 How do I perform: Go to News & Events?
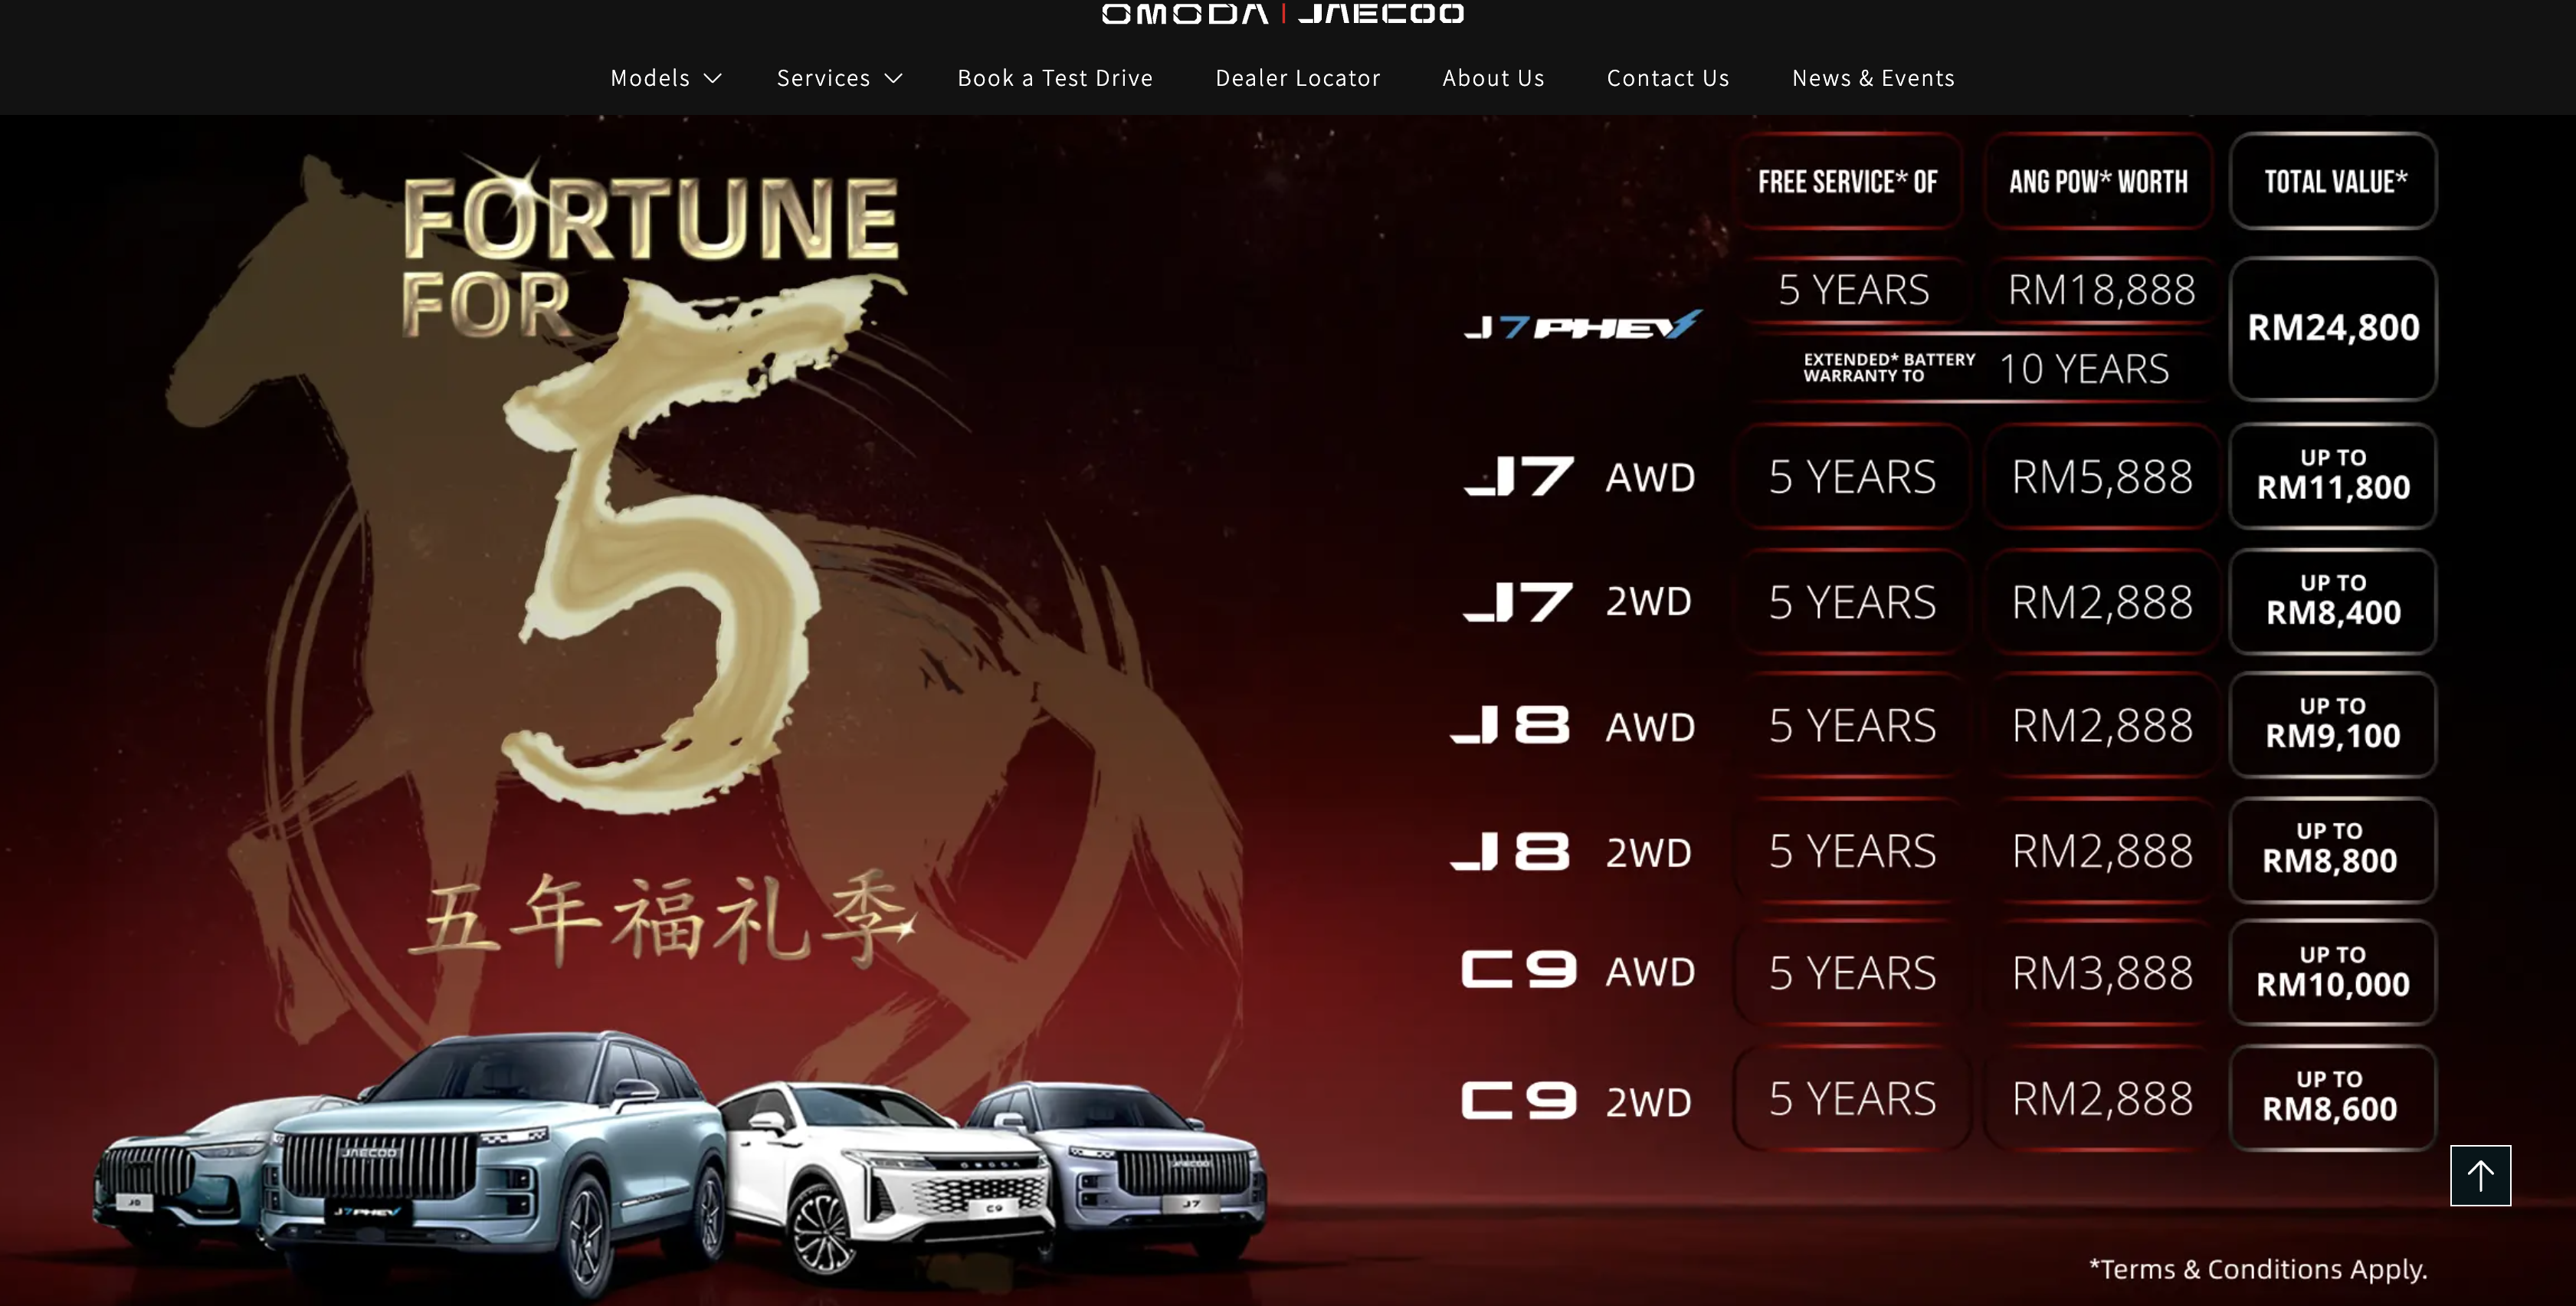coord(1872,78)
